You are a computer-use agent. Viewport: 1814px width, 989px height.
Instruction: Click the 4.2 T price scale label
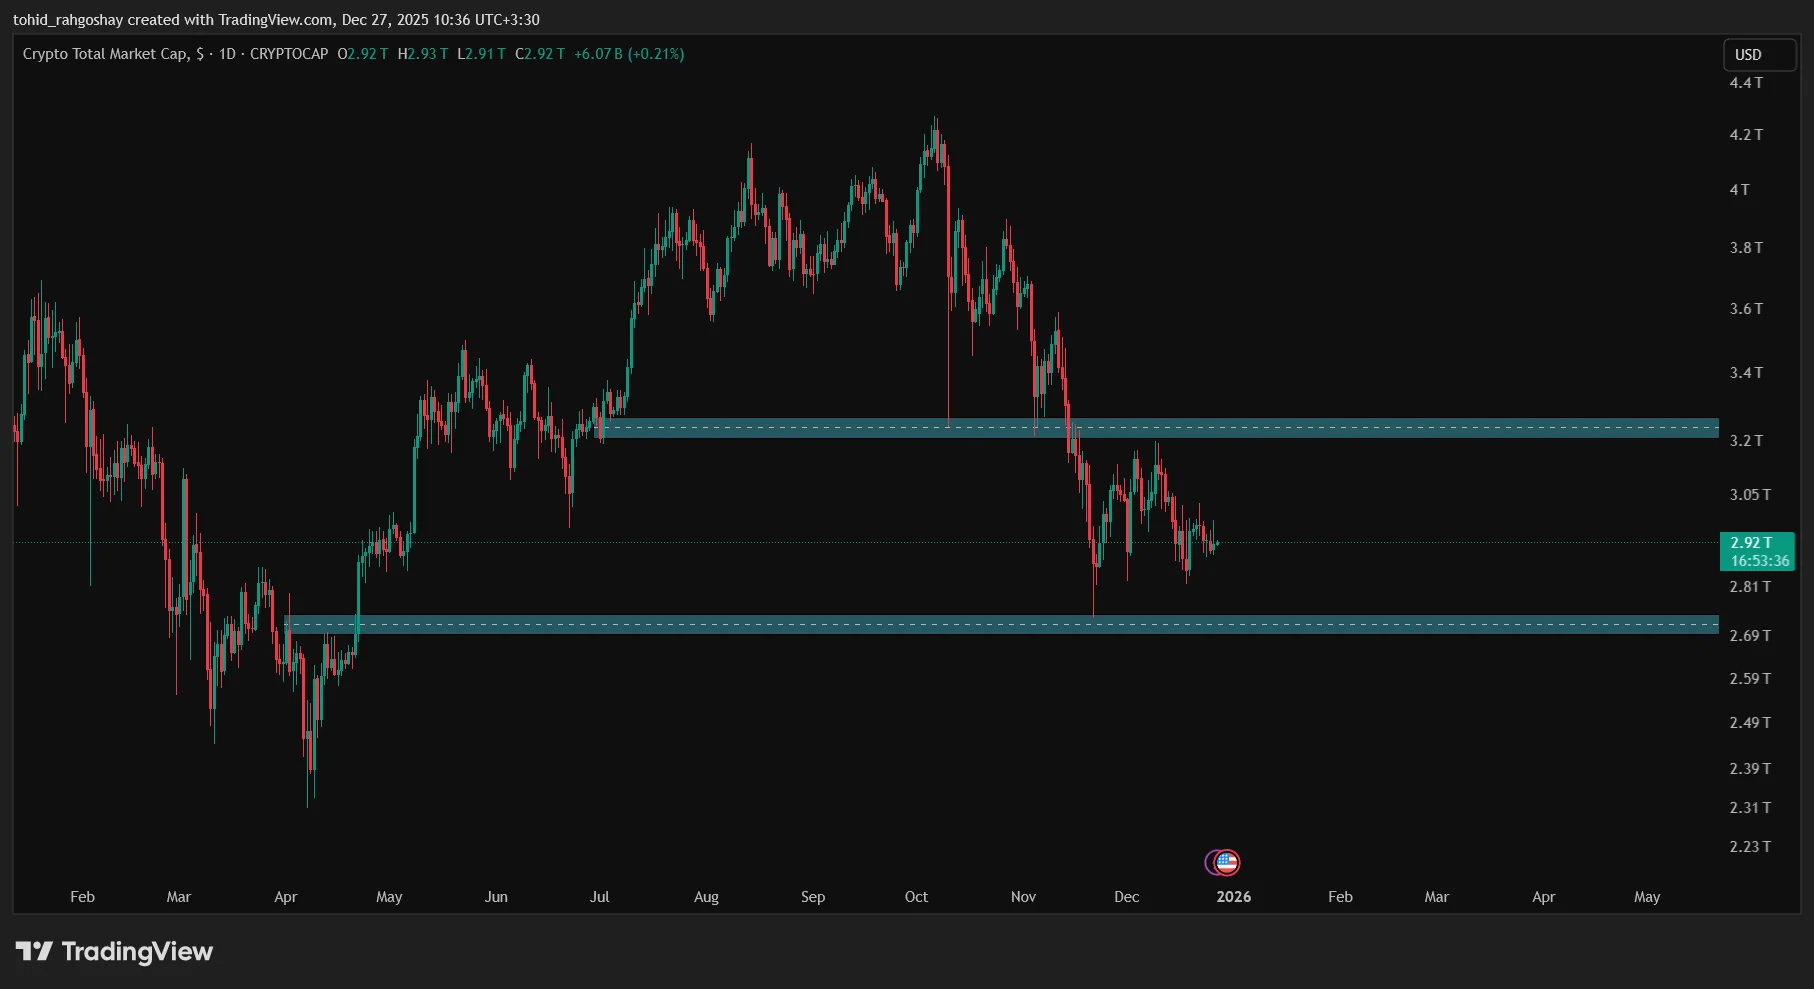pyautogui.click(x=1746, y=135)
